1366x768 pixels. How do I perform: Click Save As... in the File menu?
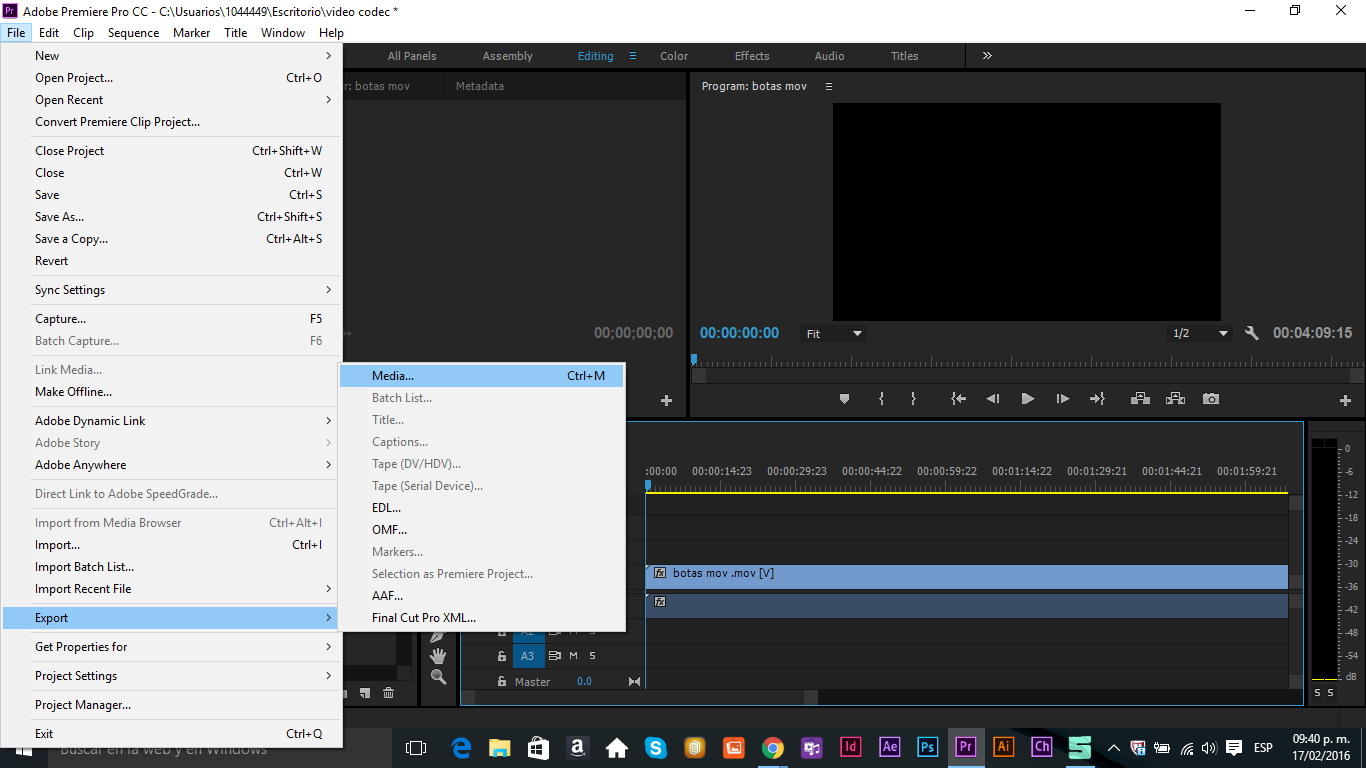pos(173,217)
